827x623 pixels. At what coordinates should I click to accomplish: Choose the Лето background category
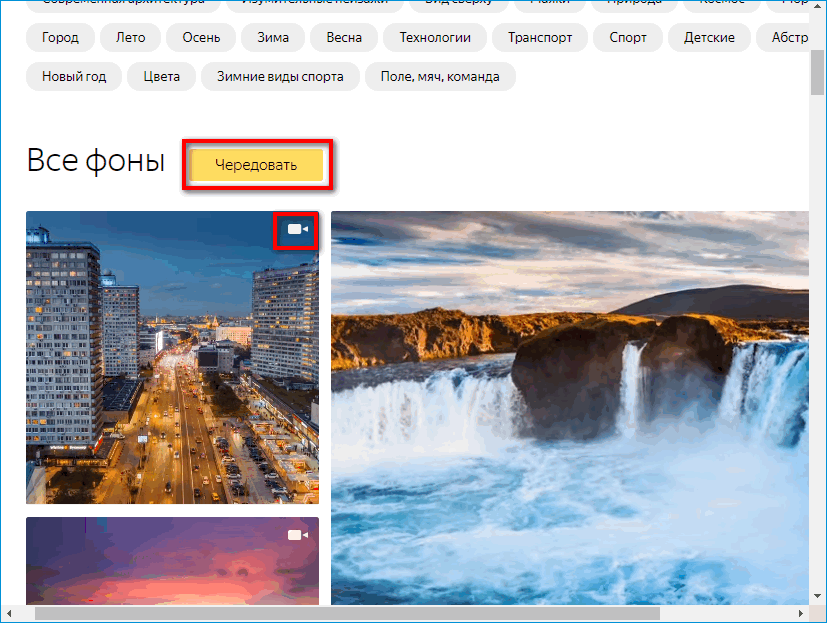point(130,37)
